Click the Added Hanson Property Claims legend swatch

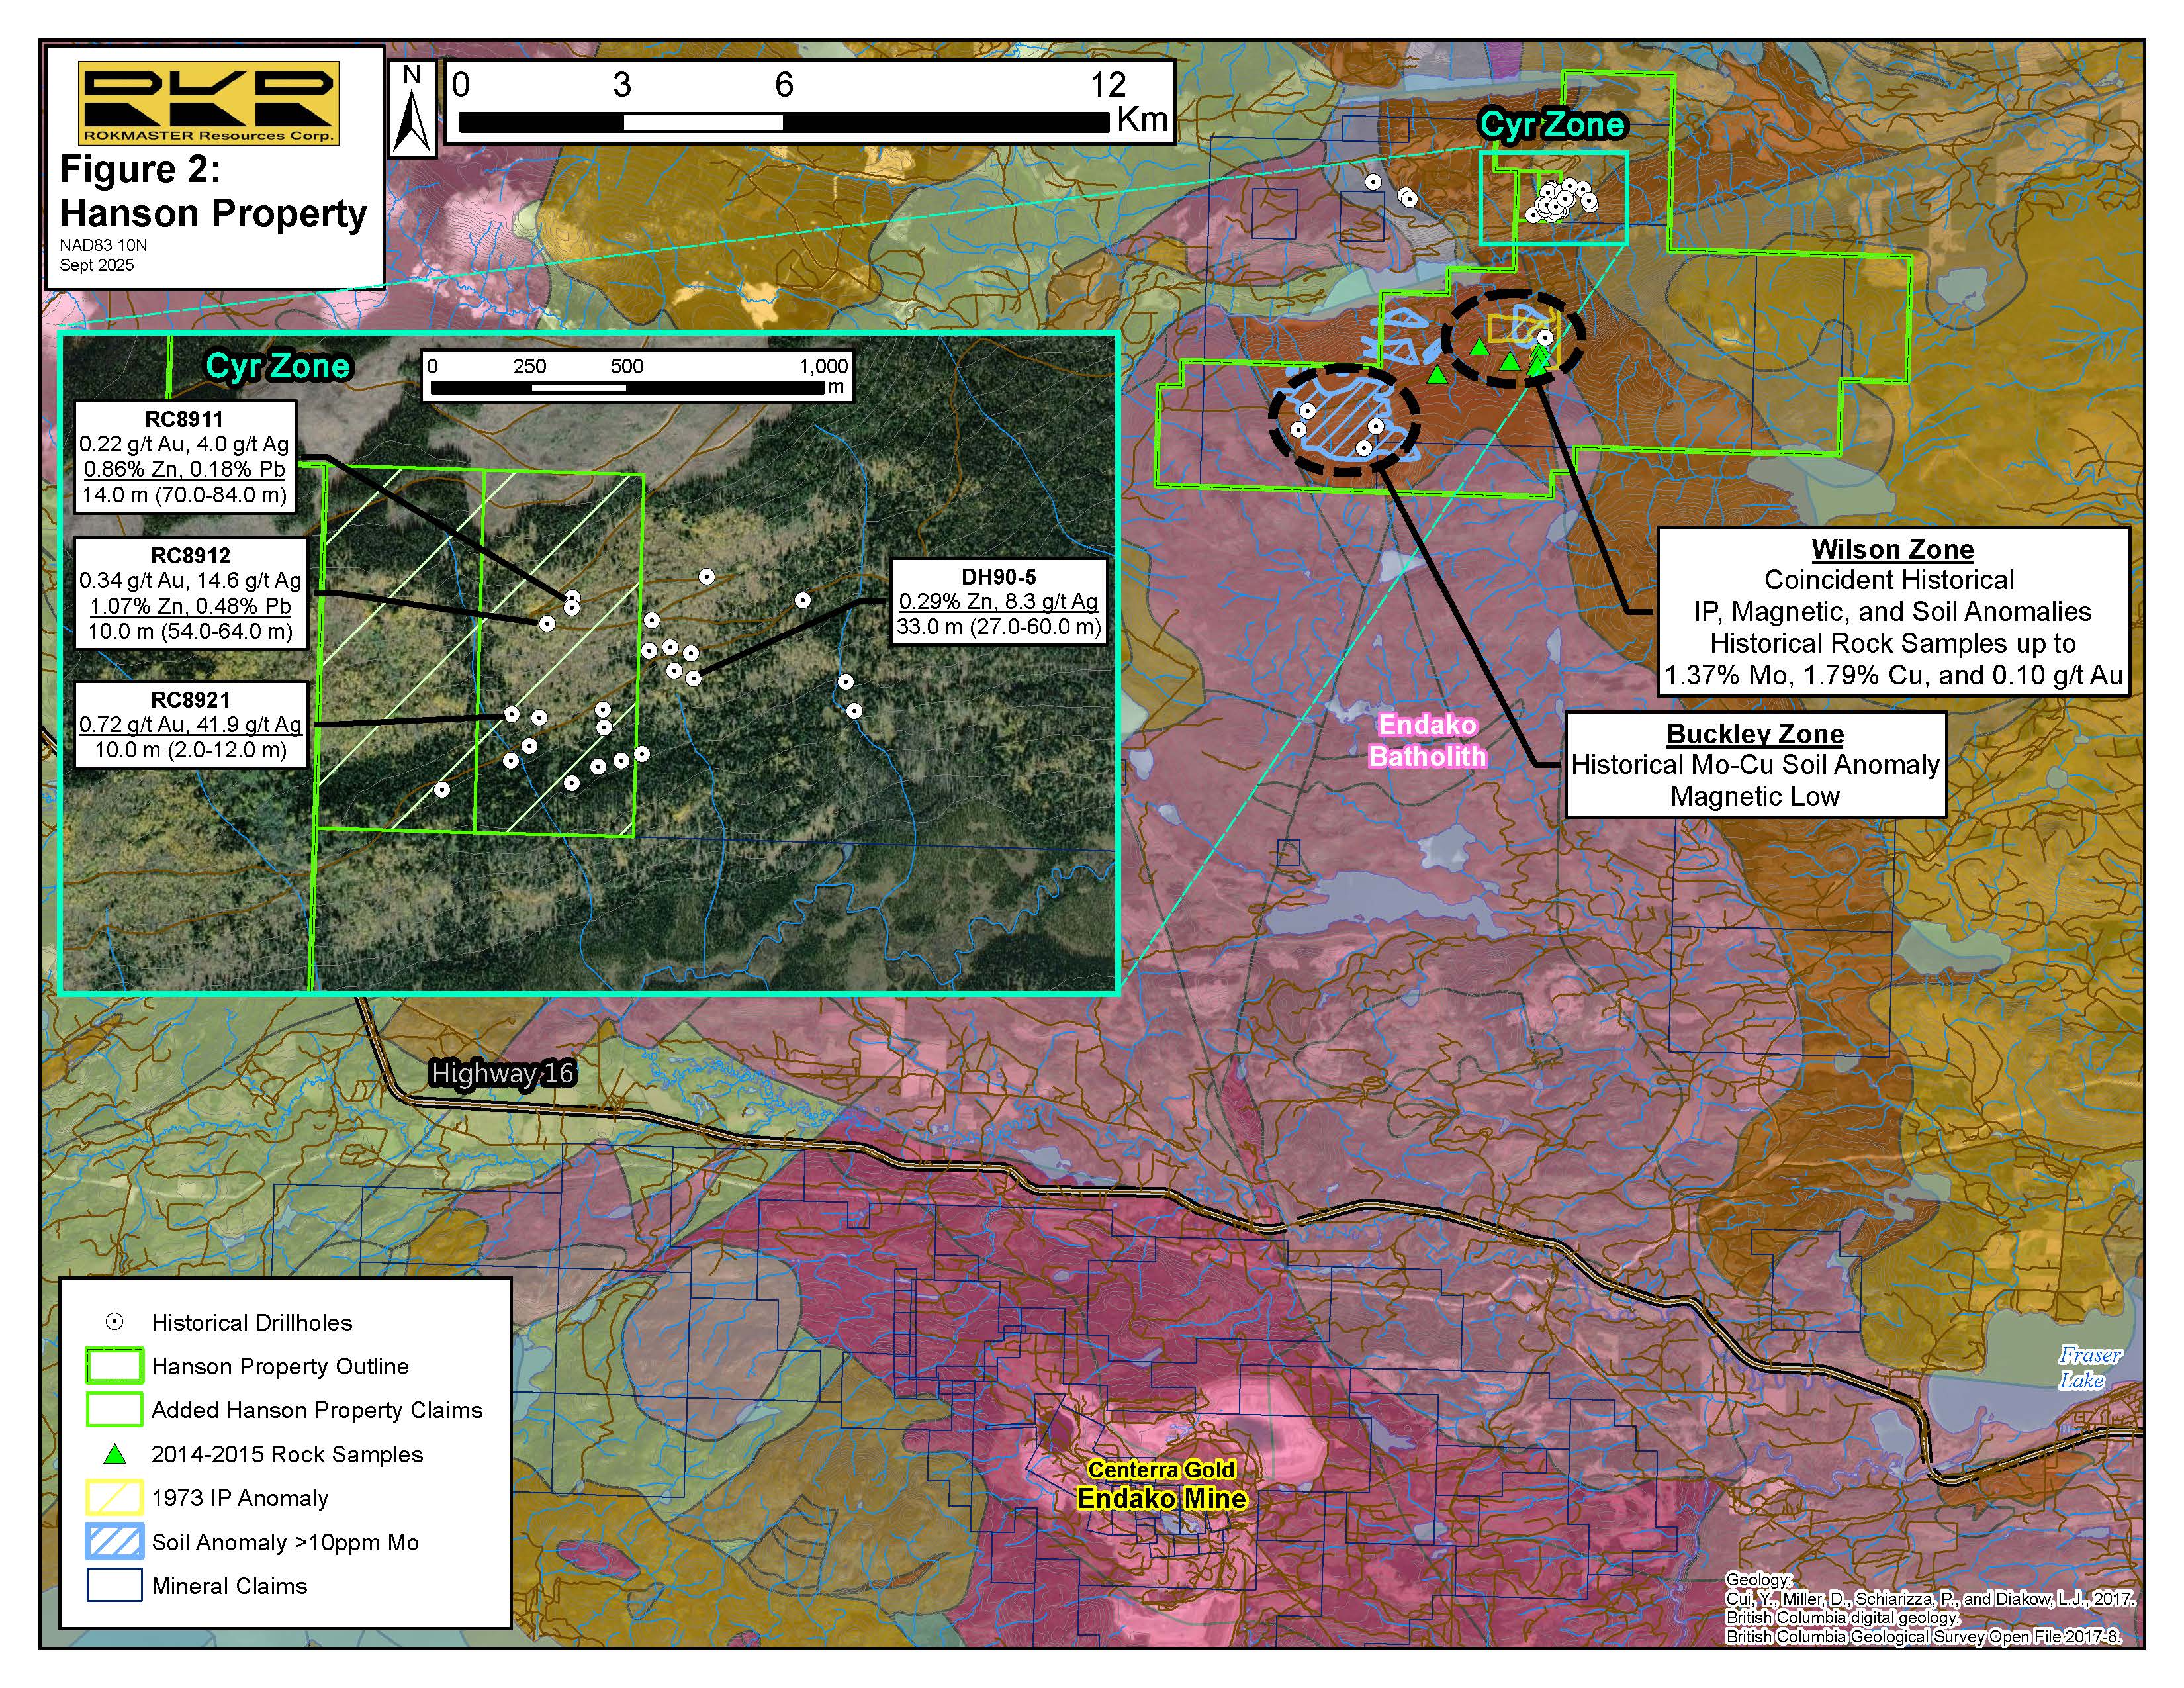point(115,1410)
